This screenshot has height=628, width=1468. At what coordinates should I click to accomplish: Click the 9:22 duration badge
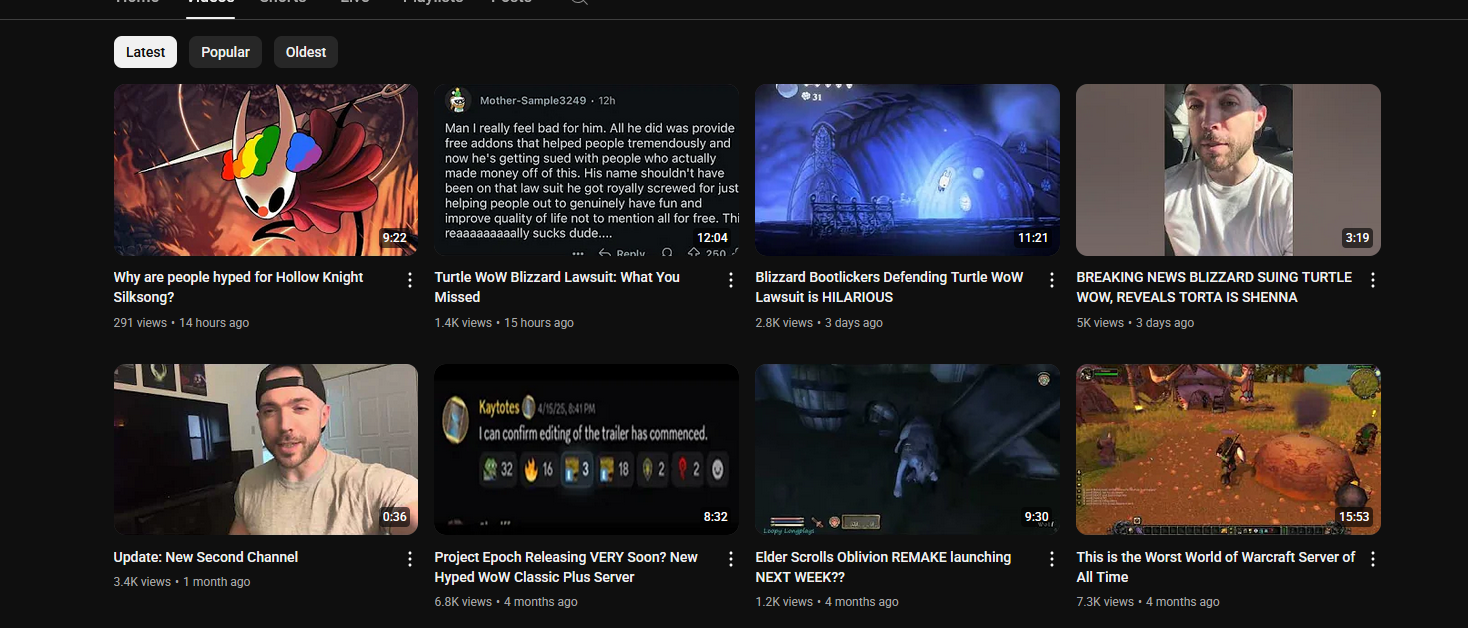(x=394, y=238)
